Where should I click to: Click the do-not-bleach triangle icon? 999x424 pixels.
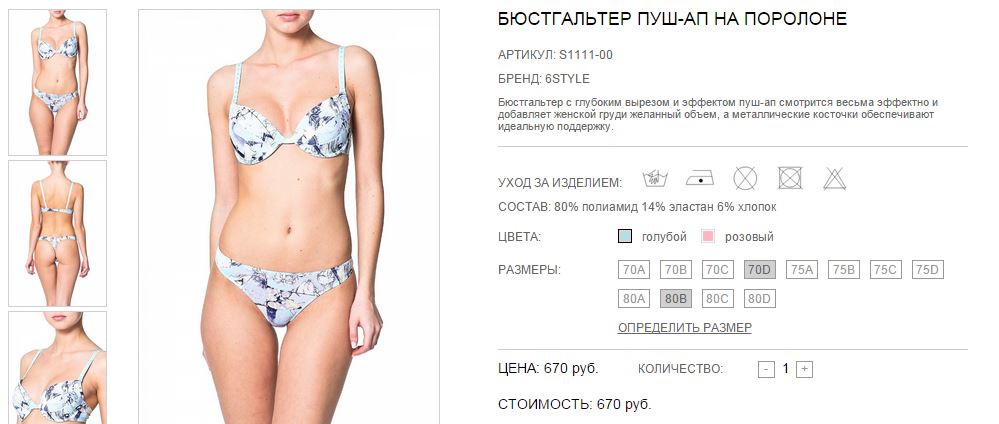click(x=834, y=179)
